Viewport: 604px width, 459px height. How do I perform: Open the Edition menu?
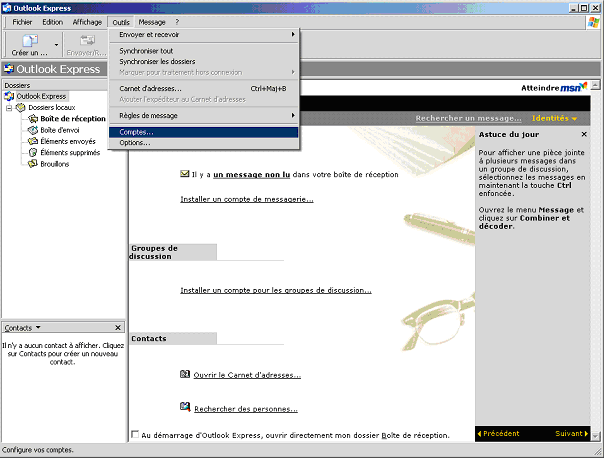tap(52, 22)
